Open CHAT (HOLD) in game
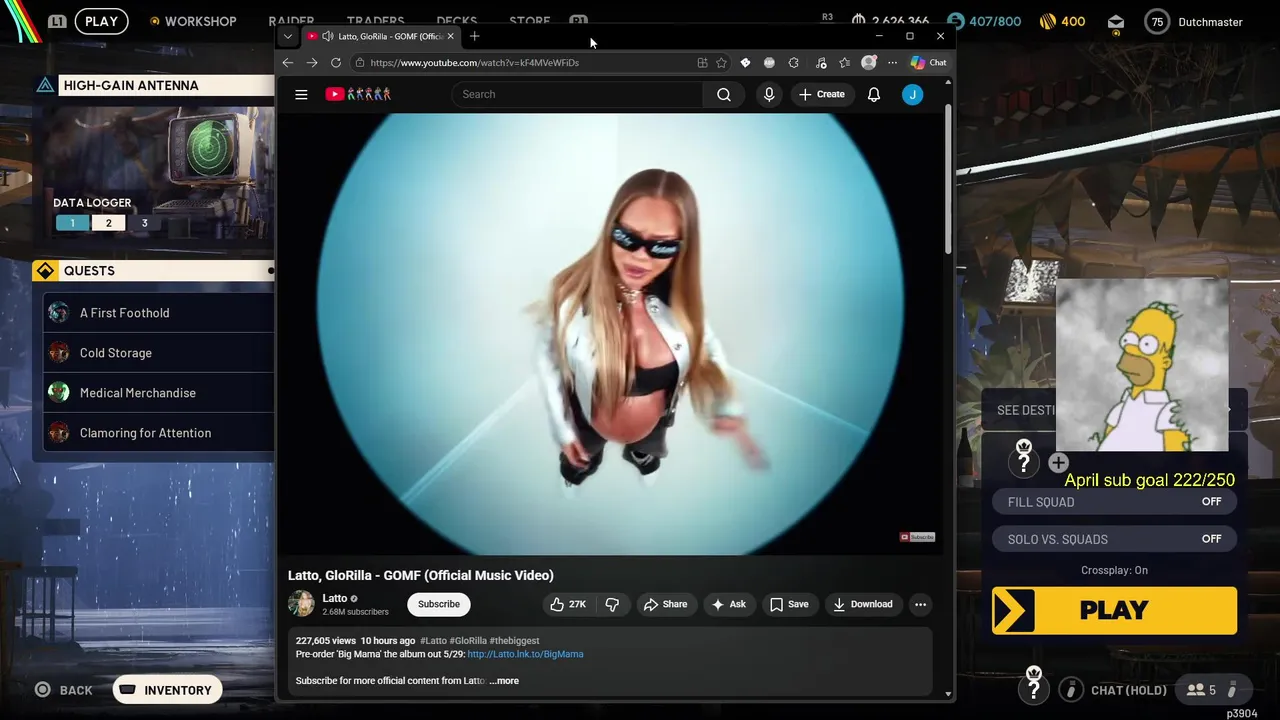This screenshot has height=720, width=1280. point(1114,690)
